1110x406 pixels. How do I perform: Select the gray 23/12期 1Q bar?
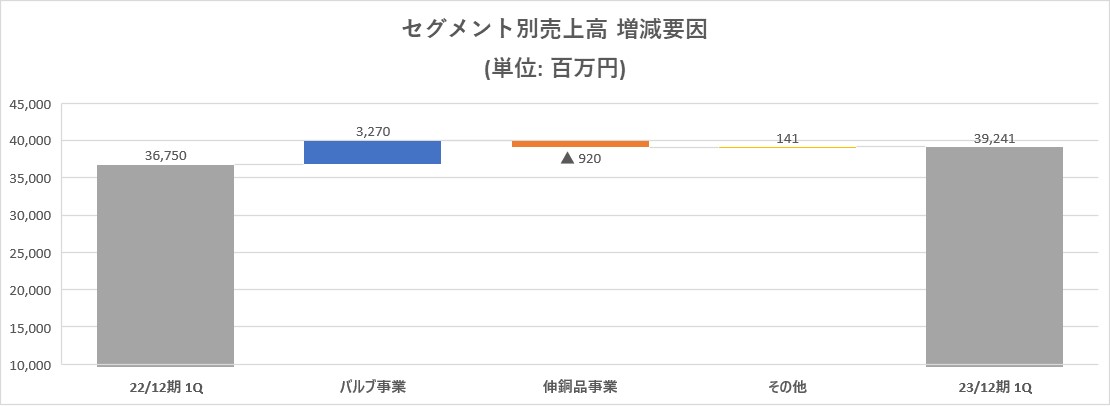click(995, 256)
